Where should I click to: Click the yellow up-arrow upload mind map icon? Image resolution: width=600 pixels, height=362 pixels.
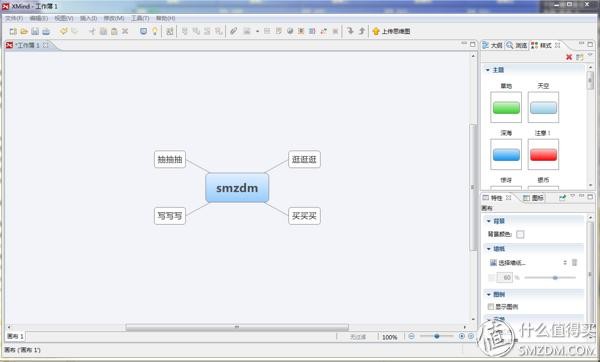click(376, 31)
